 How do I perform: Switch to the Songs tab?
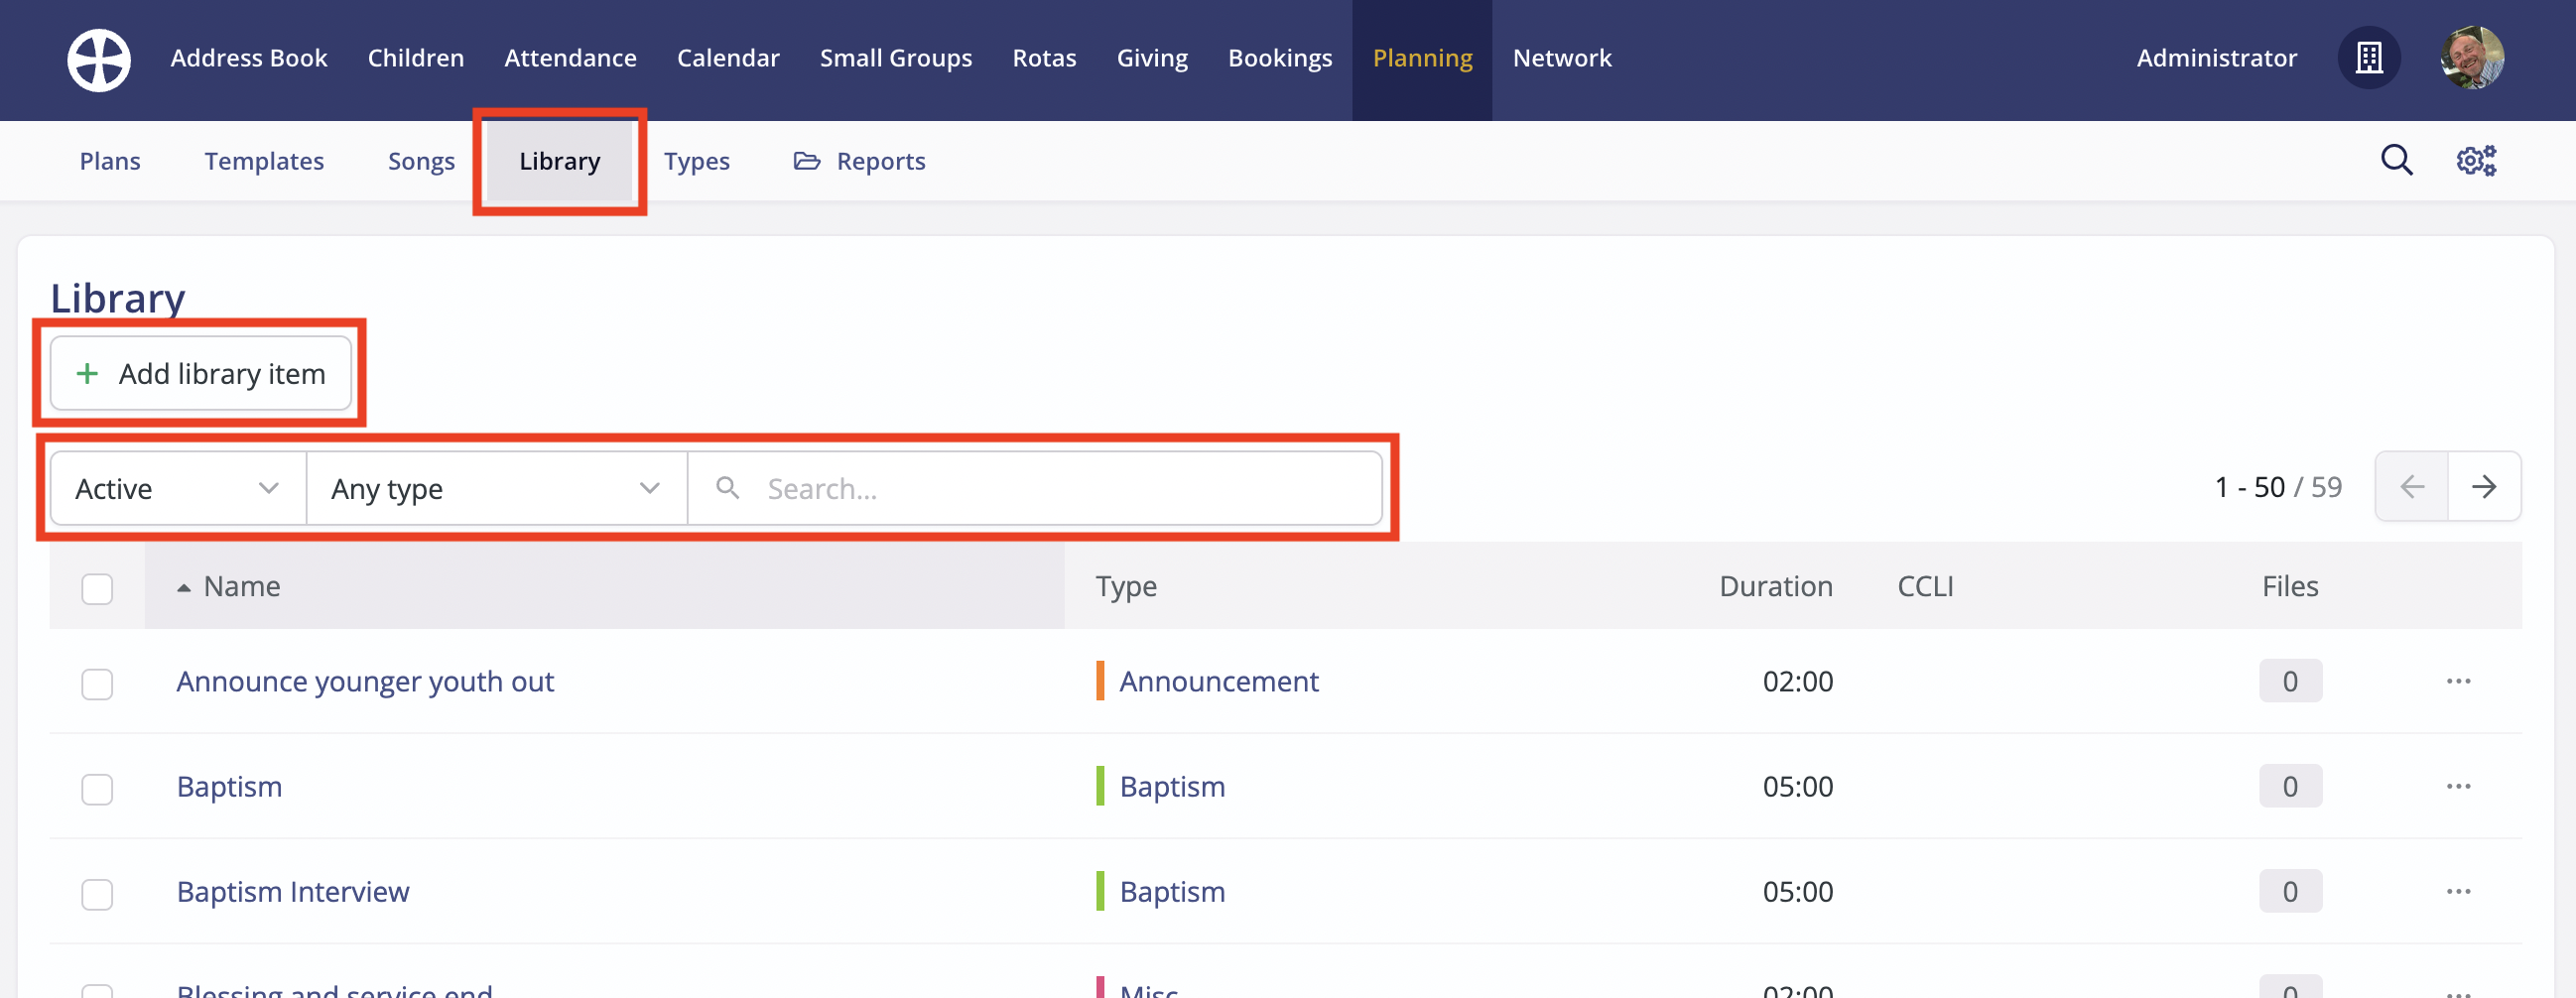point(421,160)
